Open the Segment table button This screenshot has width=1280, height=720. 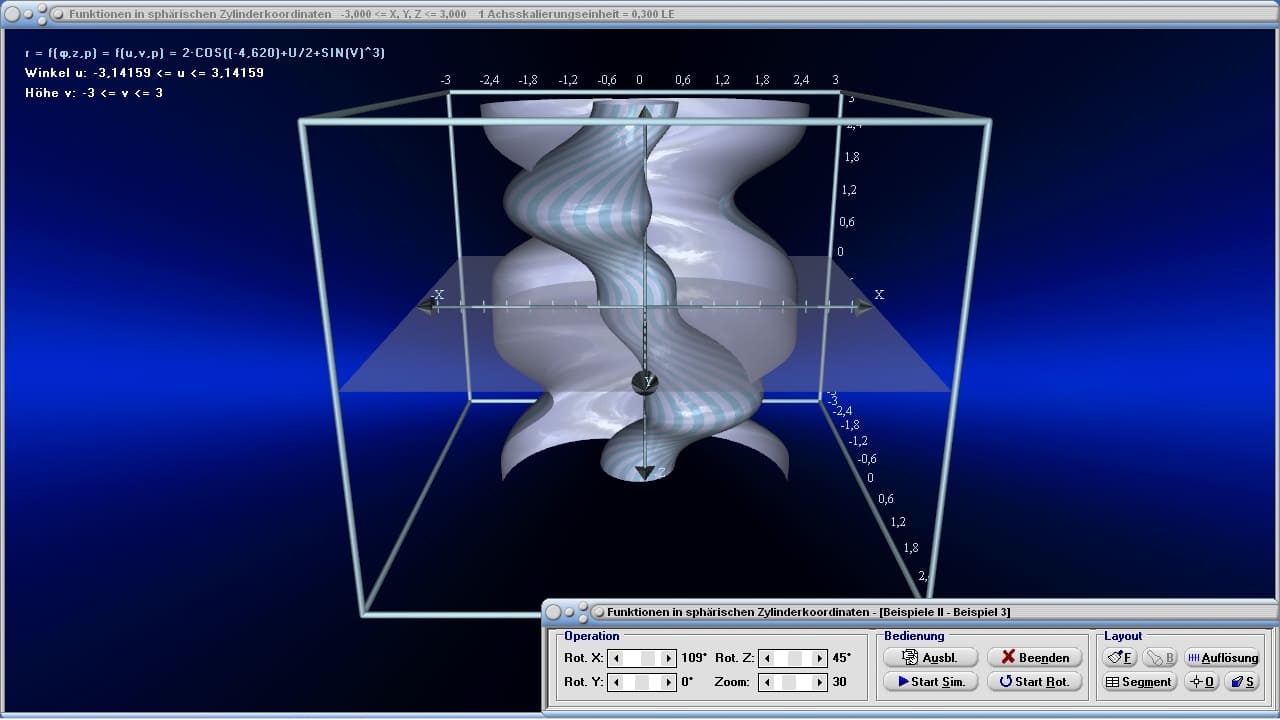1138,681
